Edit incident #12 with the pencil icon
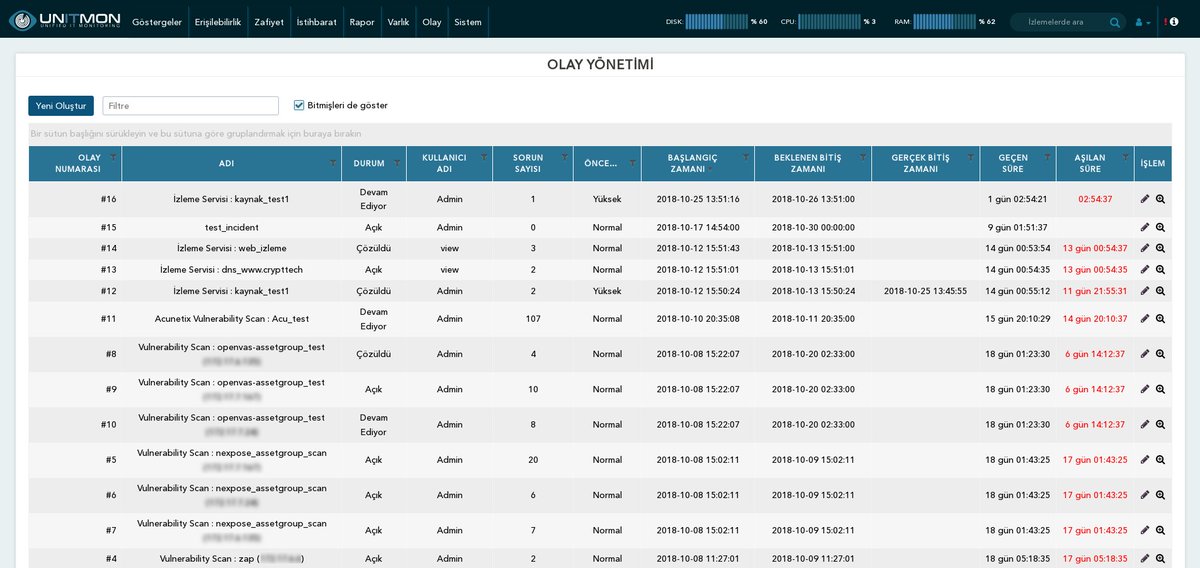The width and height of the screenshot is (1200, 568). 1145,290
